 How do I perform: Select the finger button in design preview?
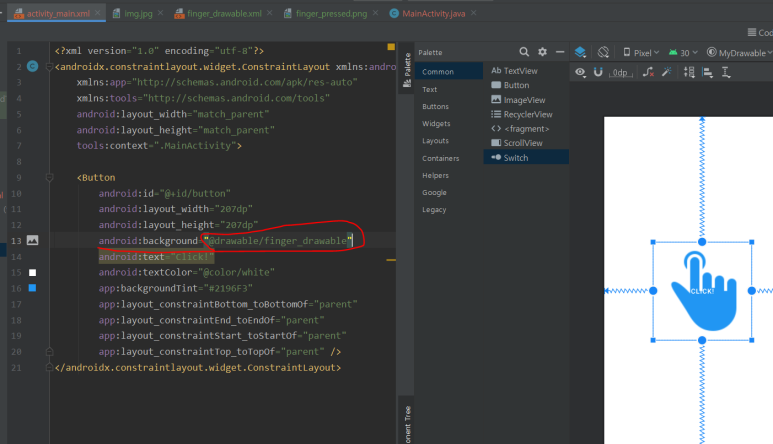702,291
